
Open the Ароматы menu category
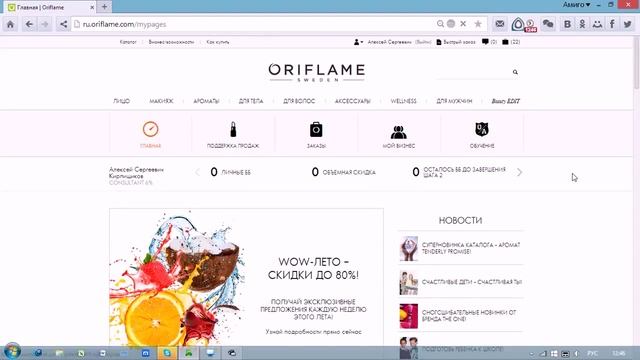[206, 101]
